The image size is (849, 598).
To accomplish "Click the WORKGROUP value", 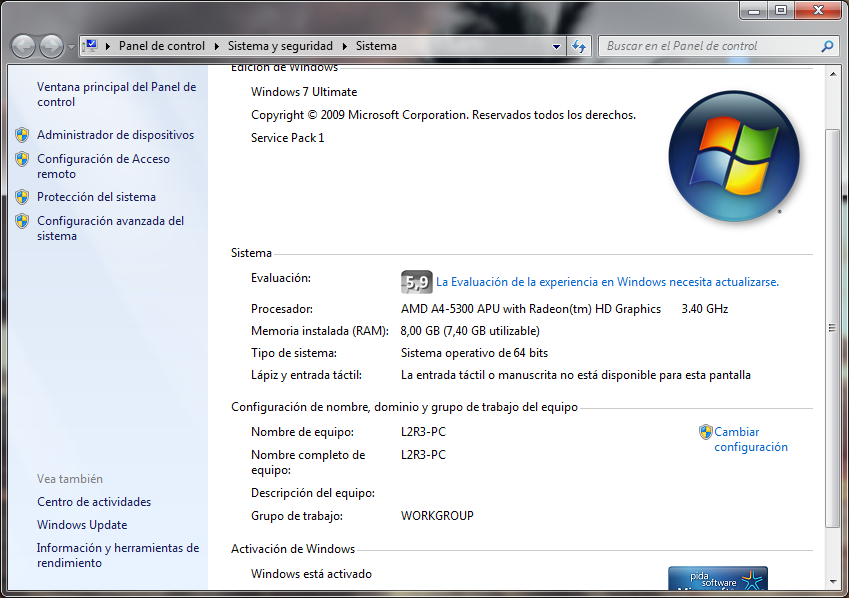I will [x=437, y=516].
